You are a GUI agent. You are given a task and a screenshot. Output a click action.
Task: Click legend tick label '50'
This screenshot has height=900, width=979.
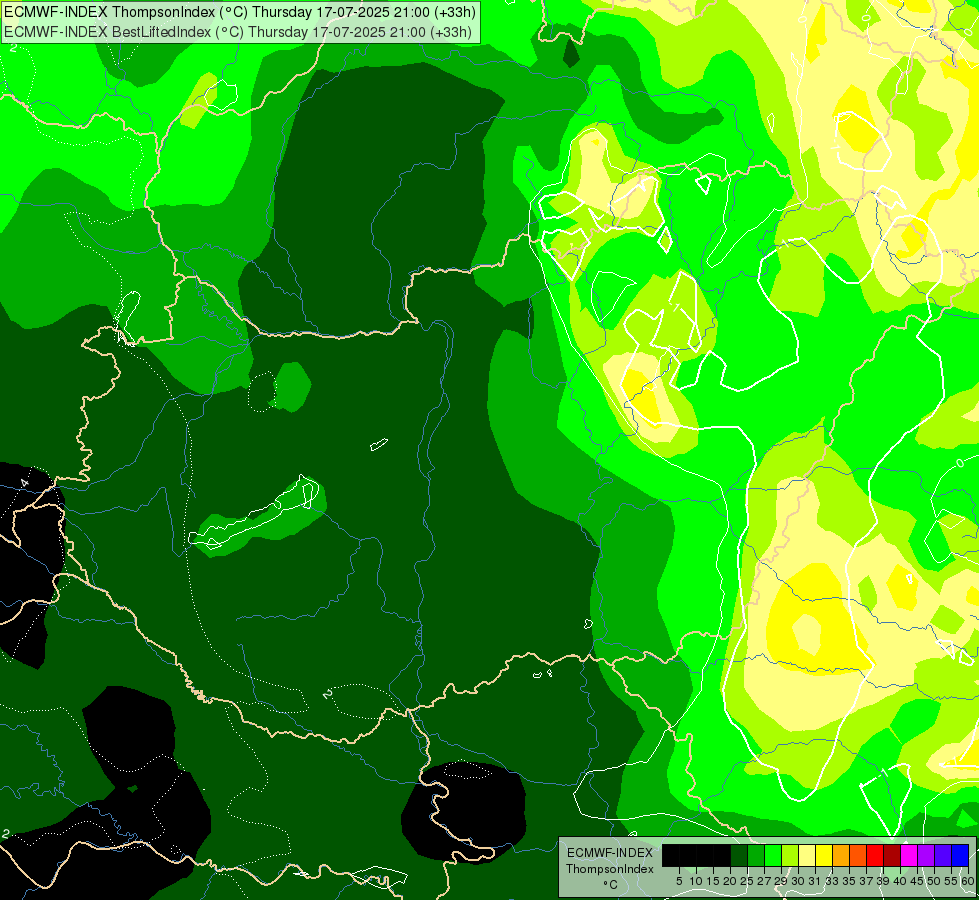pos(935,881)
